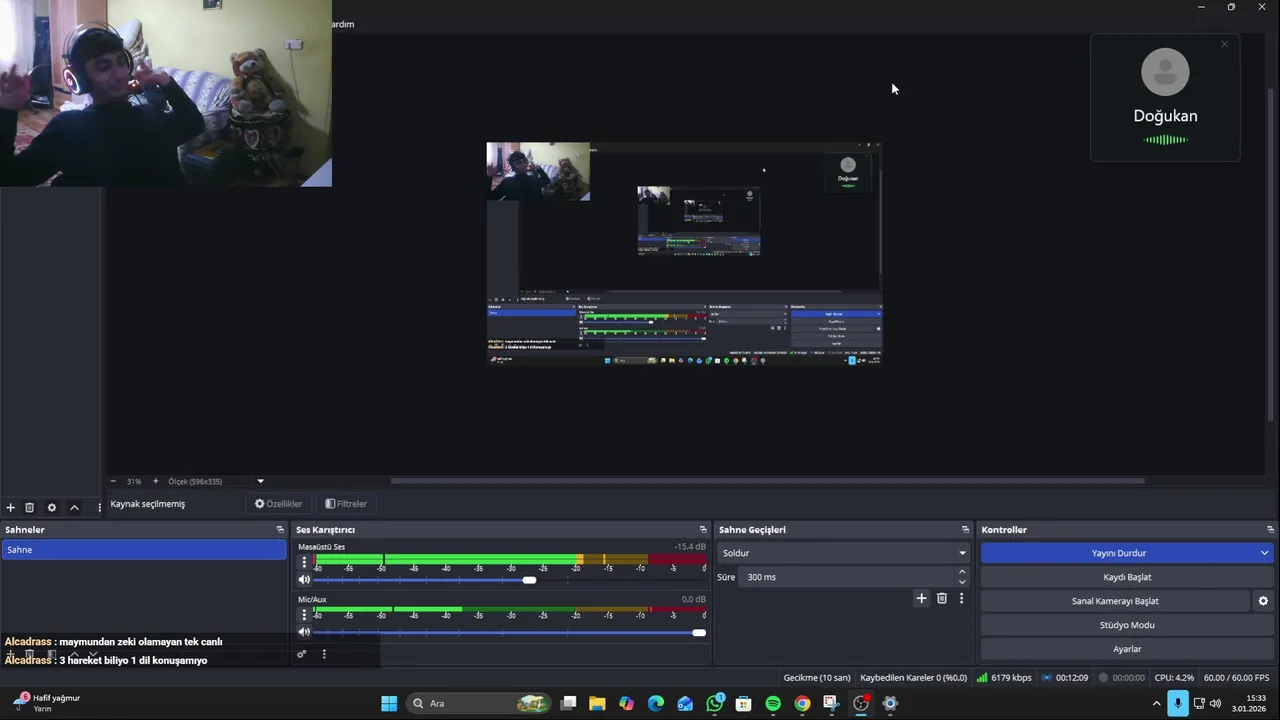
Task: Click Kaydı Başlat to start recording
Action: (x=1127, y=577)
